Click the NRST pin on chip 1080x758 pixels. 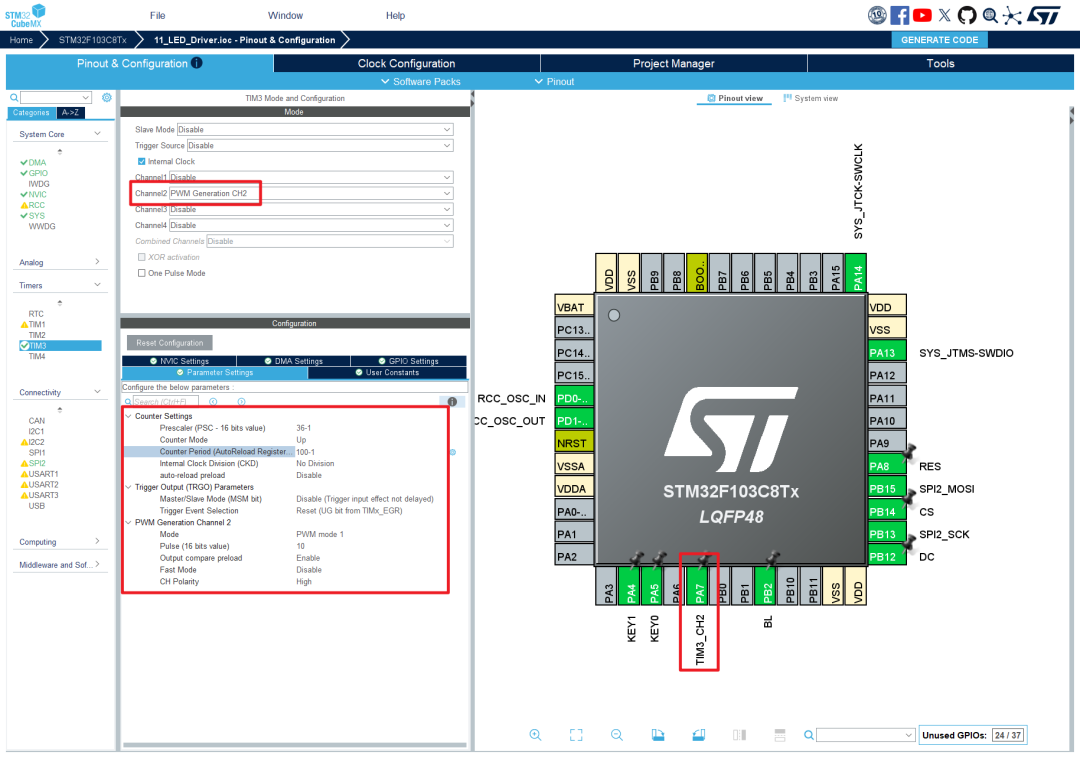(574, 443)
